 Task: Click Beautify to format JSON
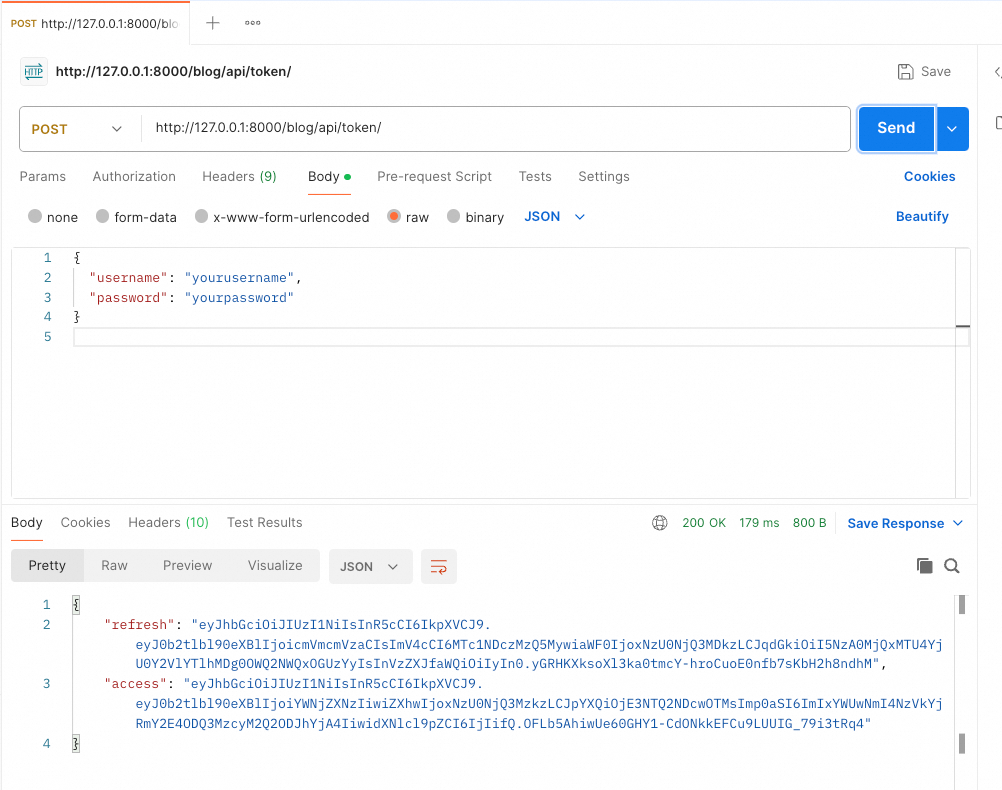[x=922, y=217]
